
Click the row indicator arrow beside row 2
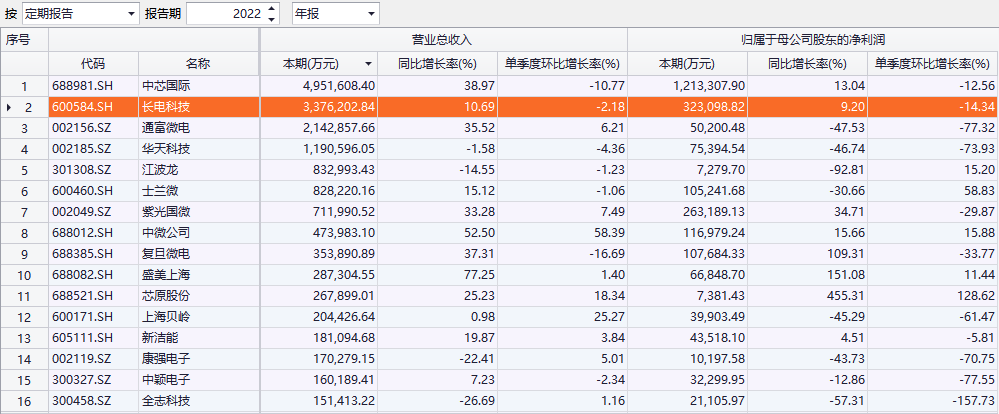(10, 107)
